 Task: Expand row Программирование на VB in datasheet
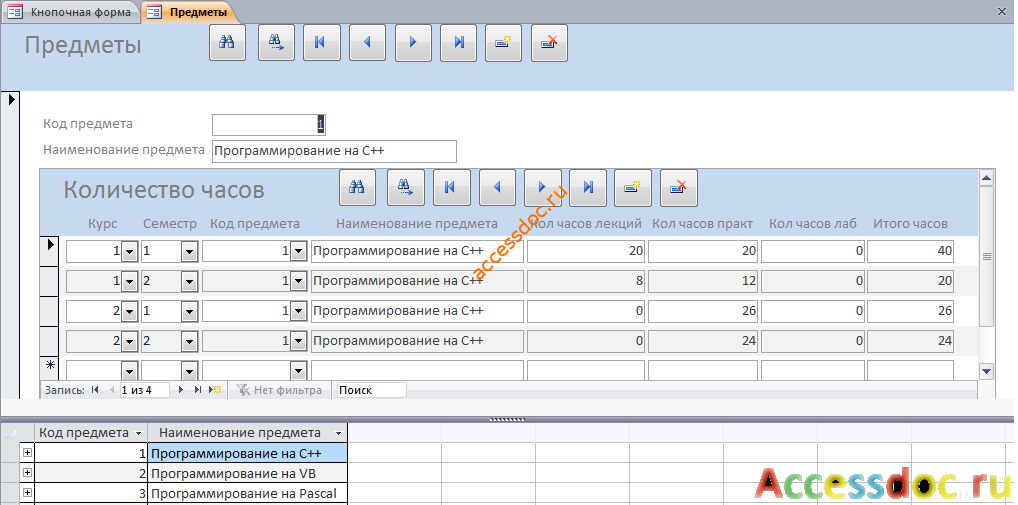27,473
